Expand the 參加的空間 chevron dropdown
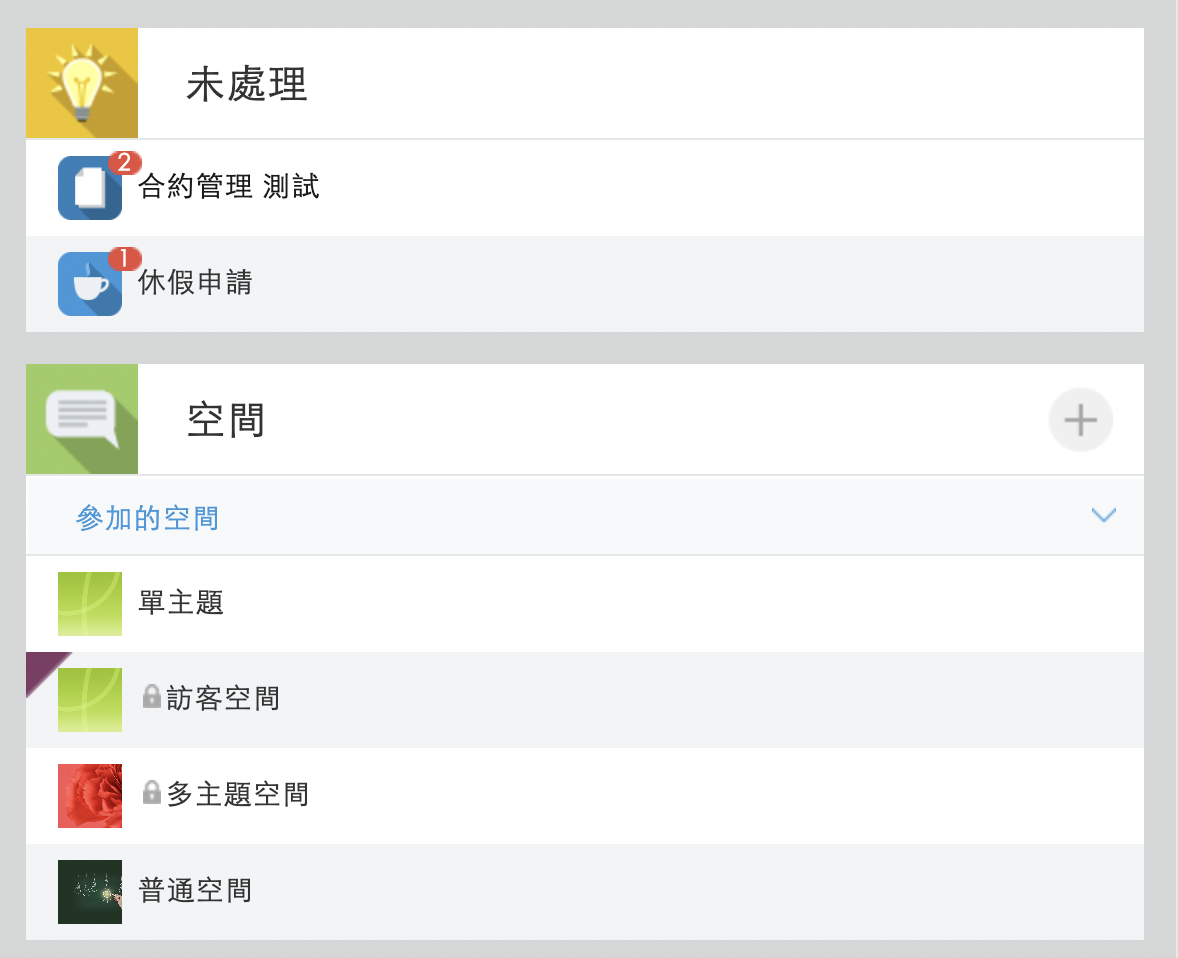The width and height of the screenshot is (1178, 958). [1103, 516]
